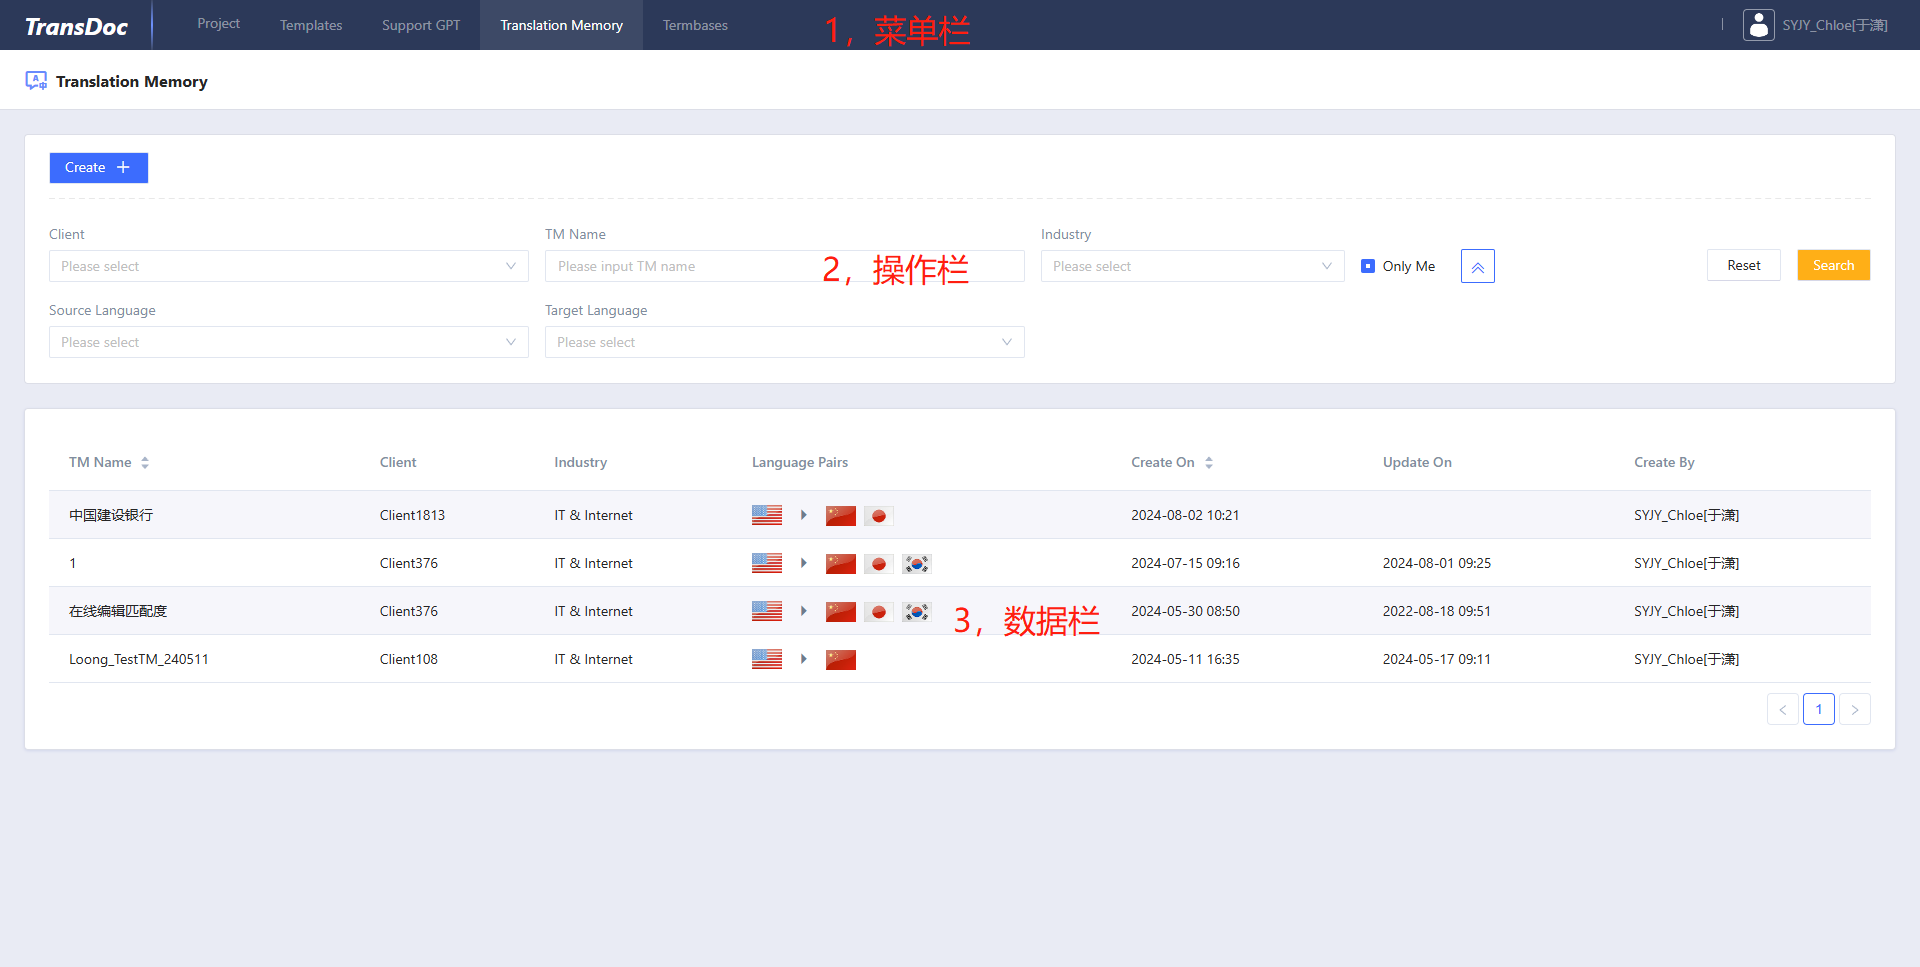
Task: Click the TransDoc logo
Action: [x=76, y=26]
